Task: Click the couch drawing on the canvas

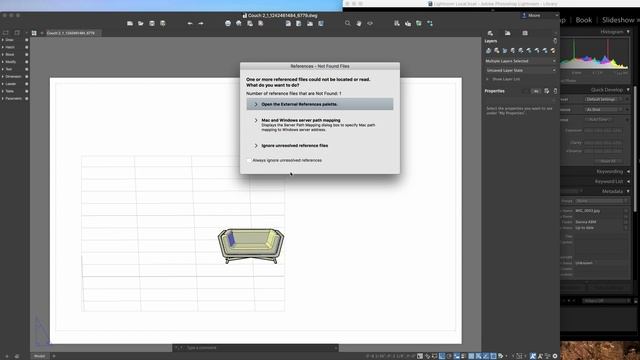Action: pyautogui.click(x=251, y=246)
